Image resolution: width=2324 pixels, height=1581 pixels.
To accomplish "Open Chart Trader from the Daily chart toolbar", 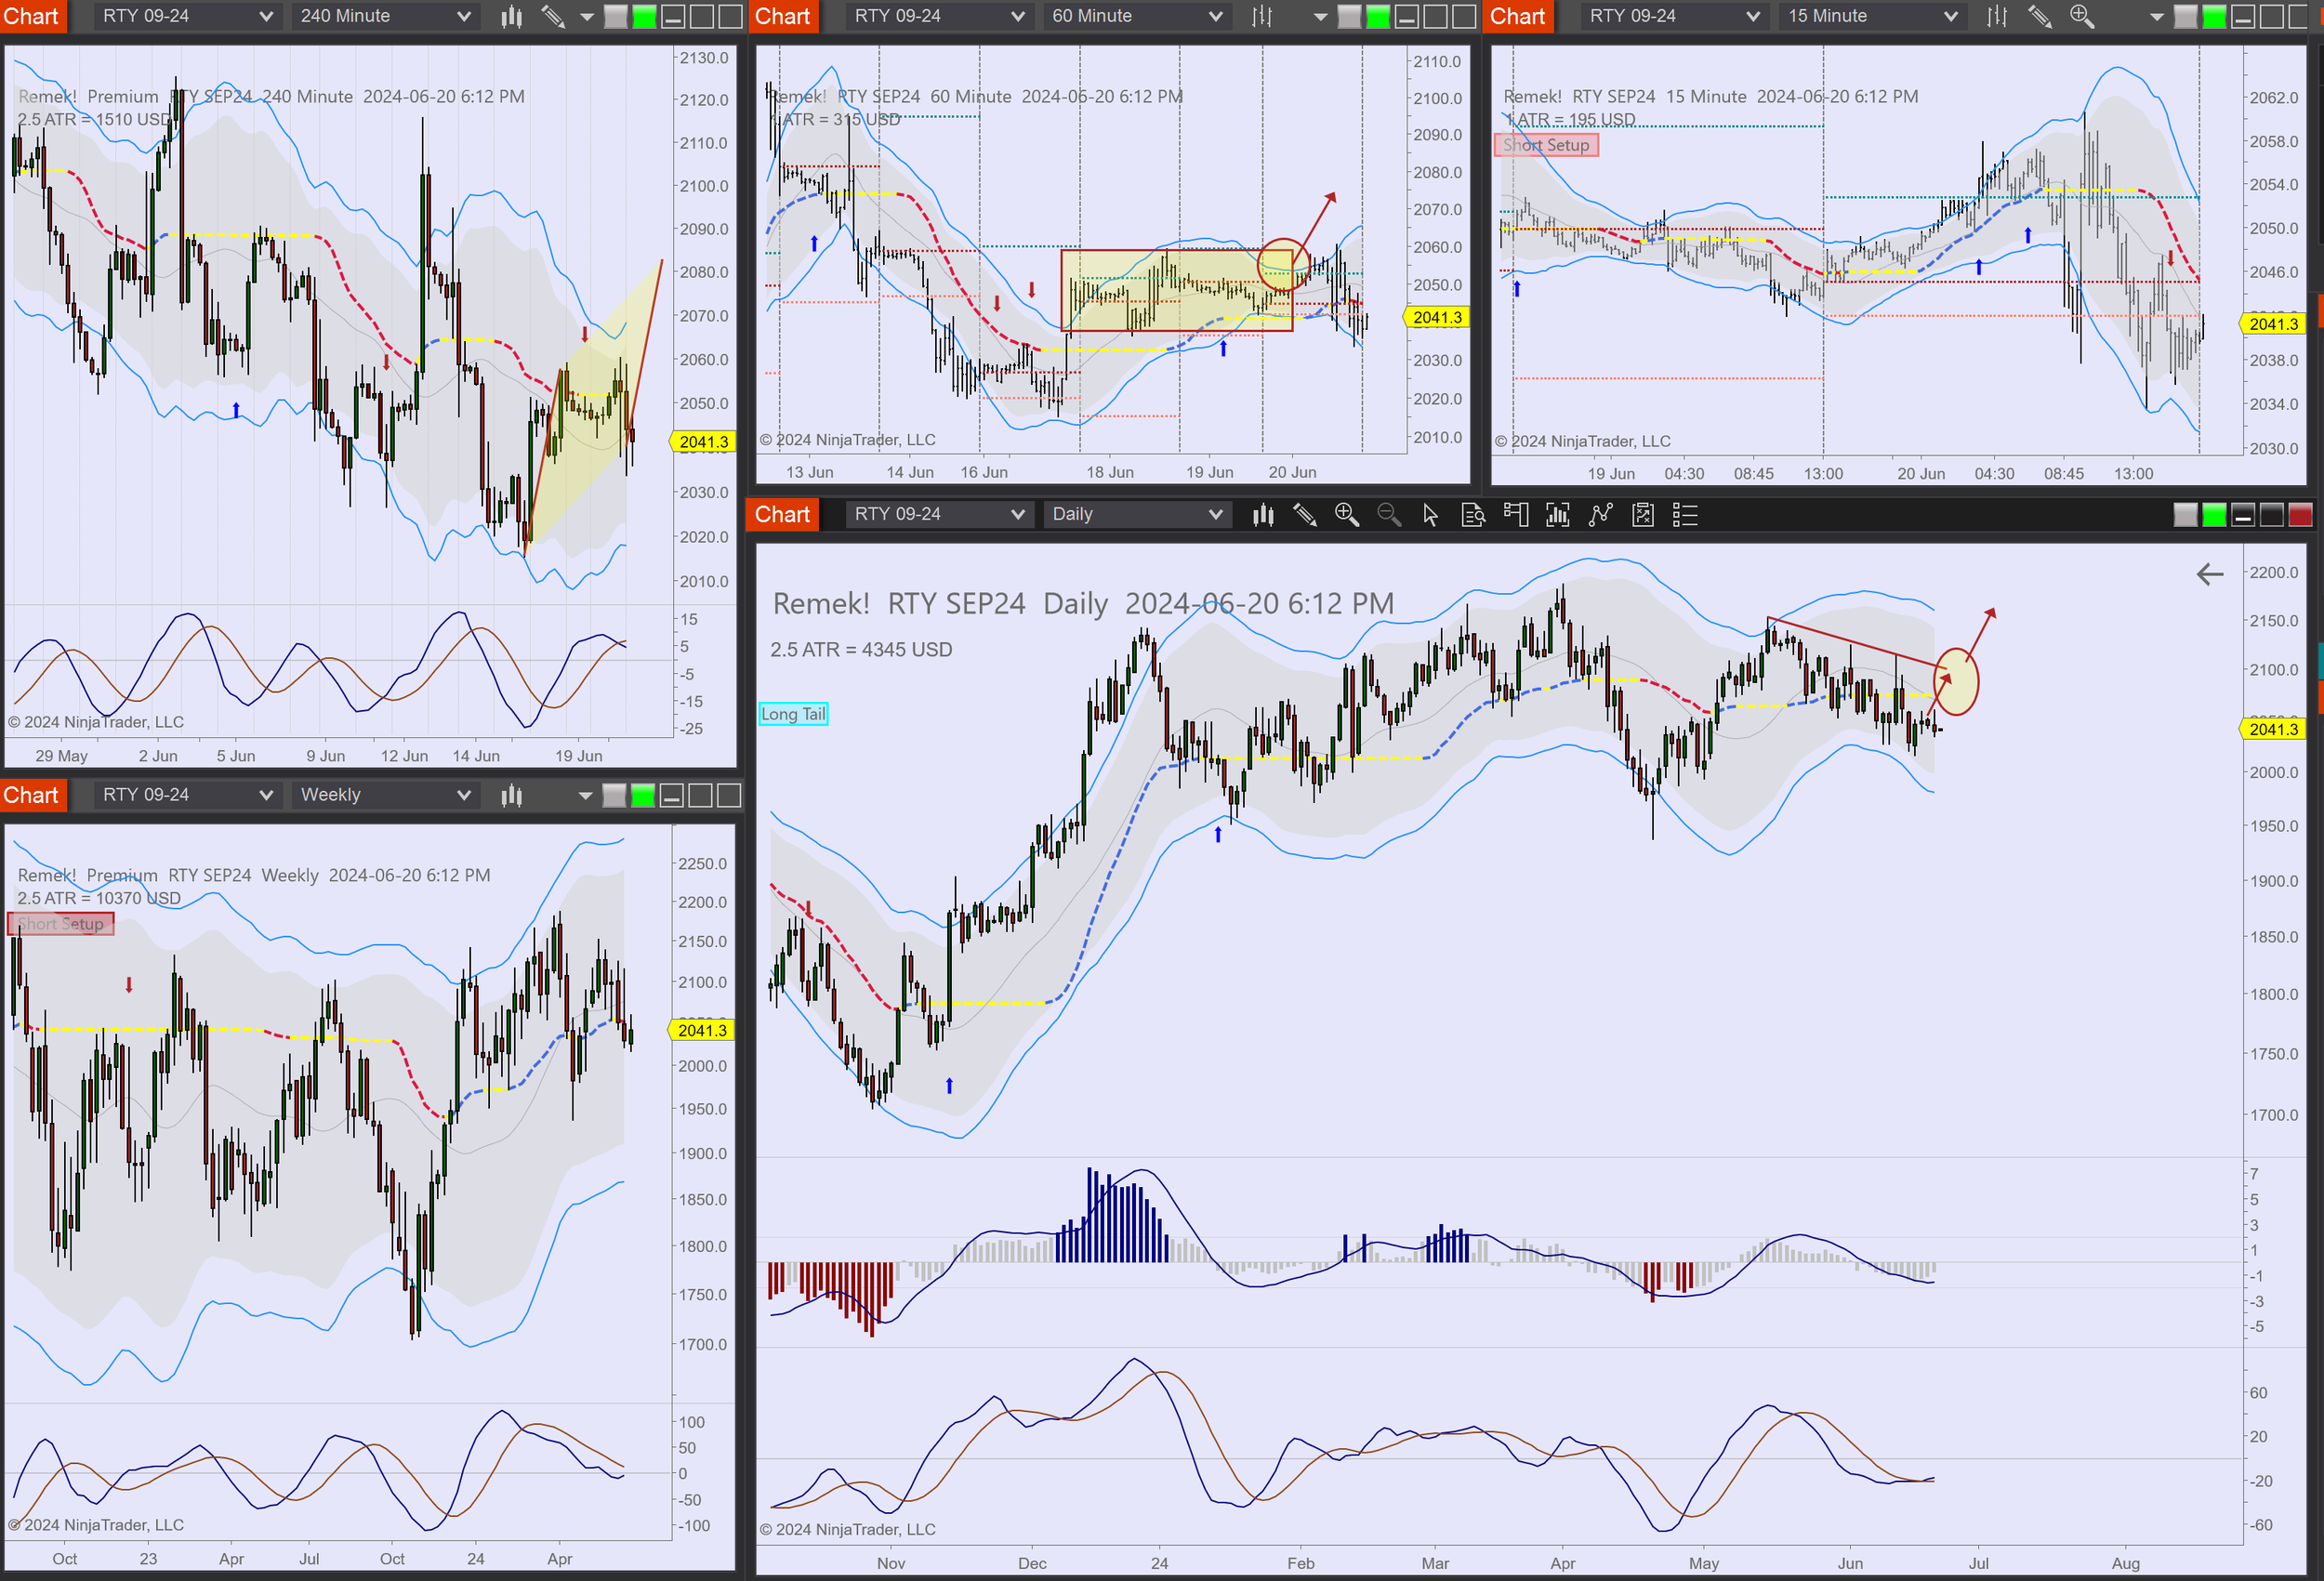I will [1515, 514].
